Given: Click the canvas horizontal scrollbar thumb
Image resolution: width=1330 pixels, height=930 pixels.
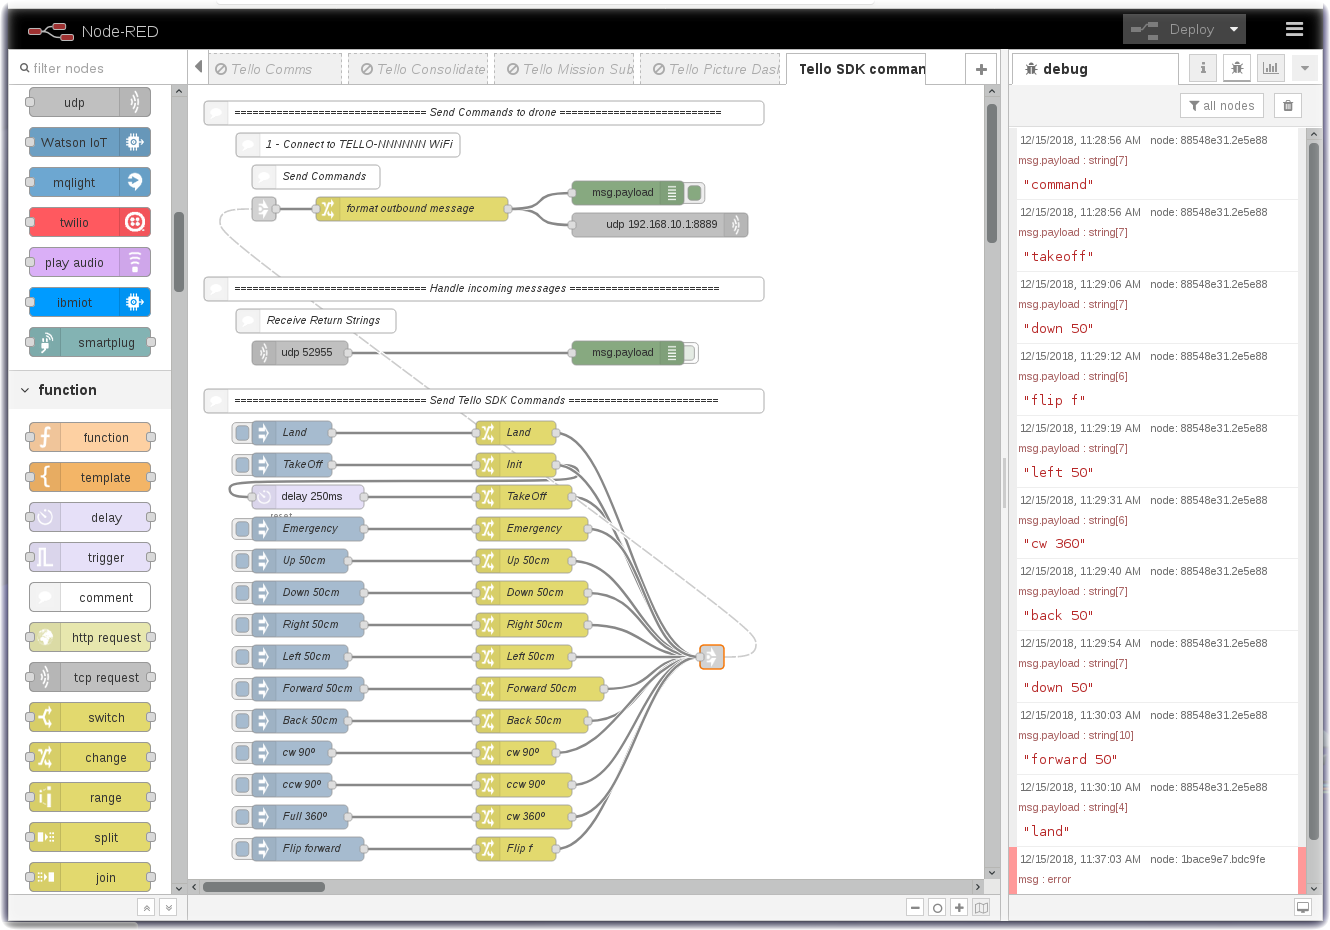Looking at the screenshot, I should (264, 887).
